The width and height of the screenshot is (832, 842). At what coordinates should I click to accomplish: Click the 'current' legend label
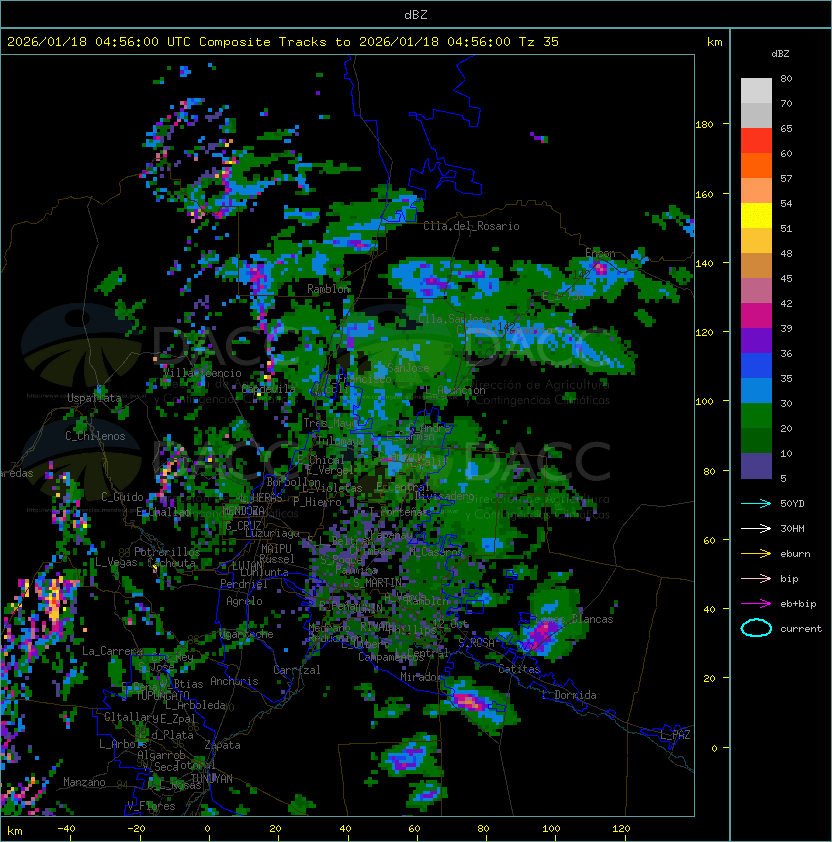[x=801, y=628]
